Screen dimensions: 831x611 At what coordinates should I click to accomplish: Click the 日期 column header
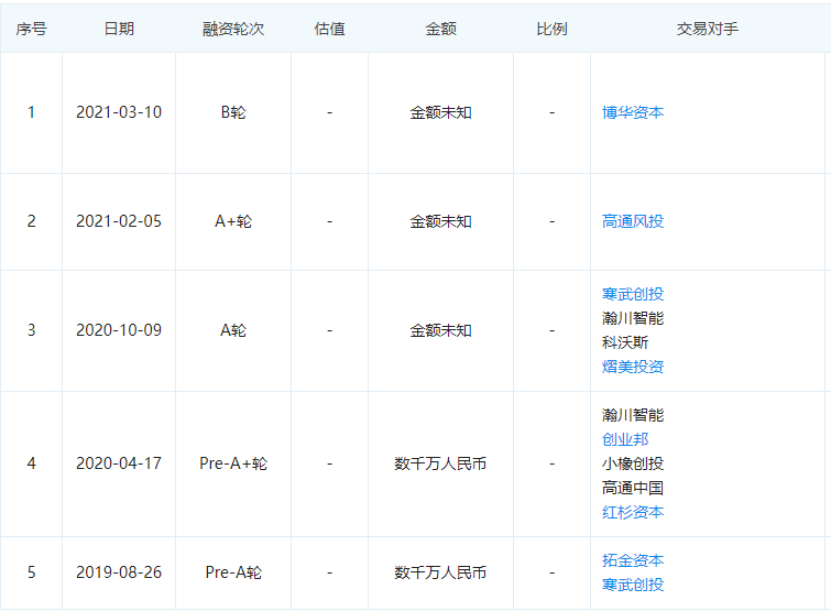click(x=119, y=29)
